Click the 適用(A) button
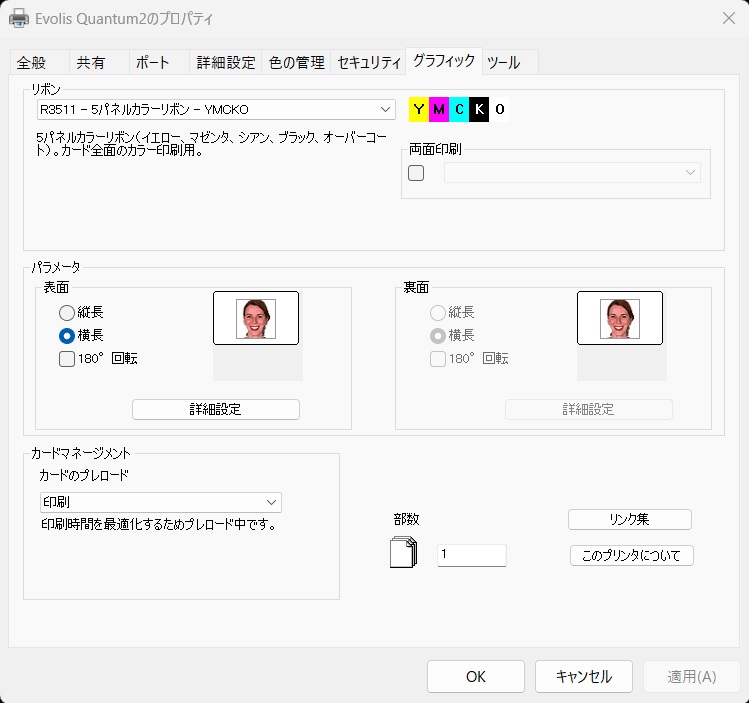This screenshot has height=703, width=749. (x=692, y=677)
